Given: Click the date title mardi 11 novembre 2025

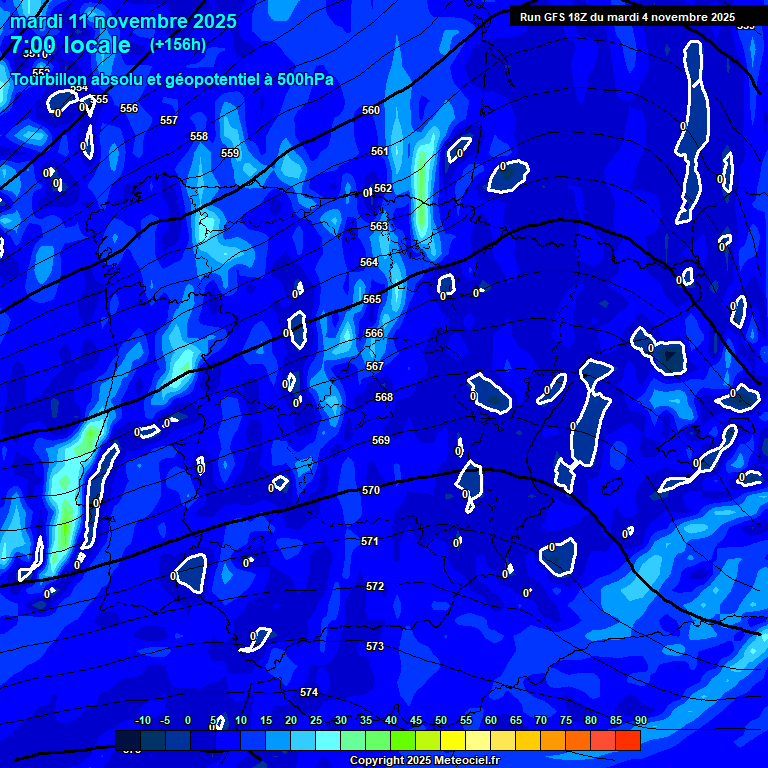Looking at the screenshot, I should 124,21.
